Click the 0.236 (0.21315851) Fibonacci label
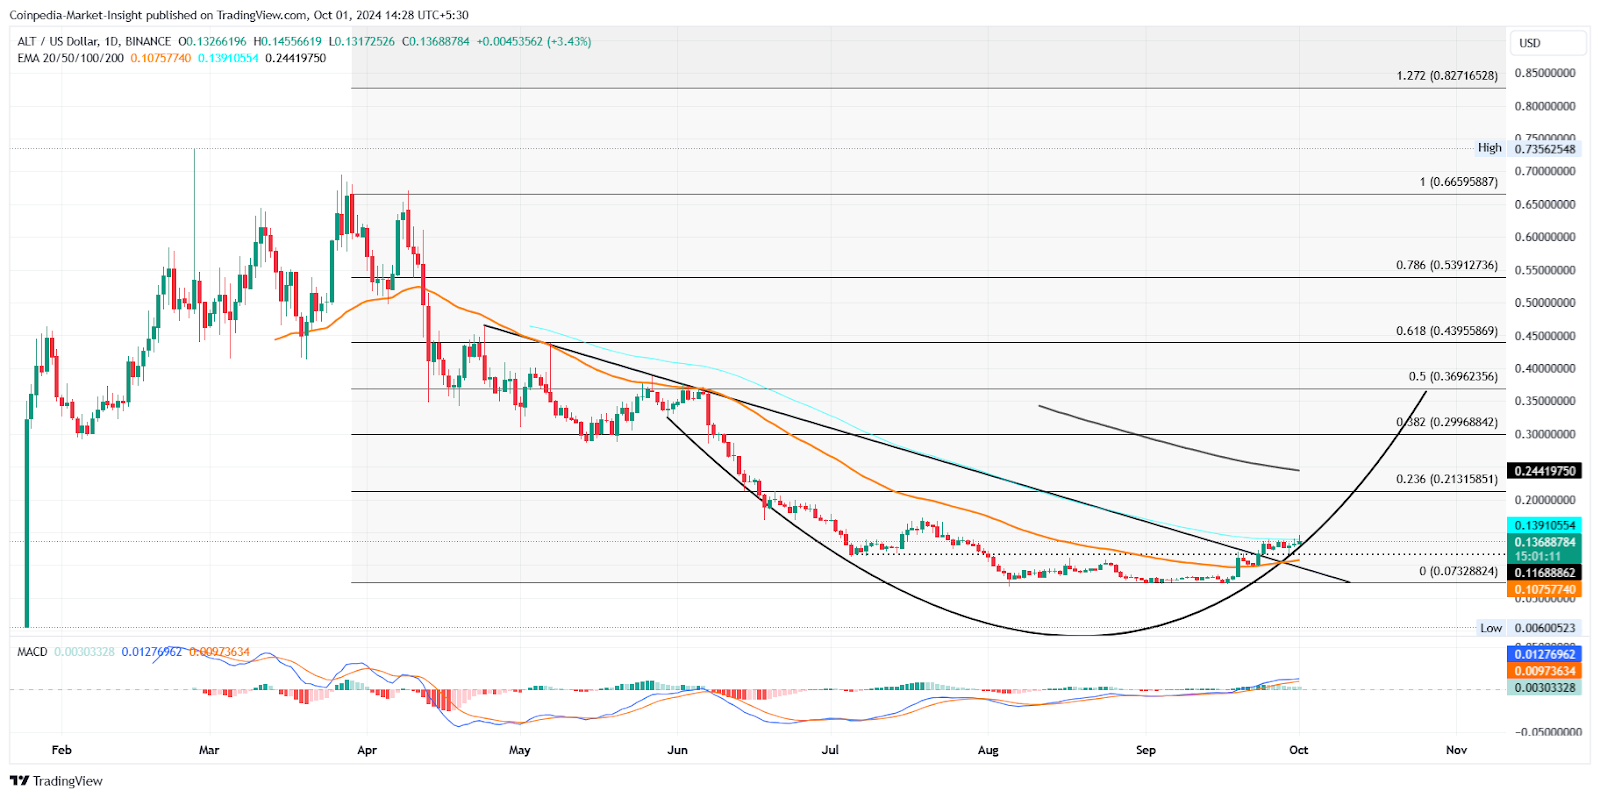1600x798 pixels. (1447, 479)
